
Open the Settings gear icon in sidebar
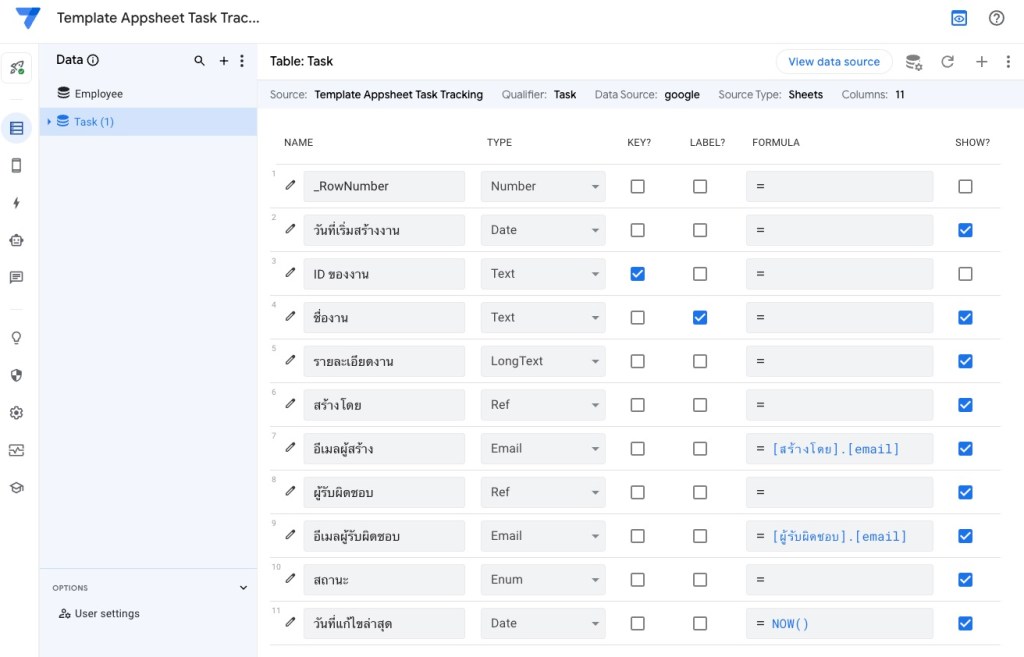17,413
